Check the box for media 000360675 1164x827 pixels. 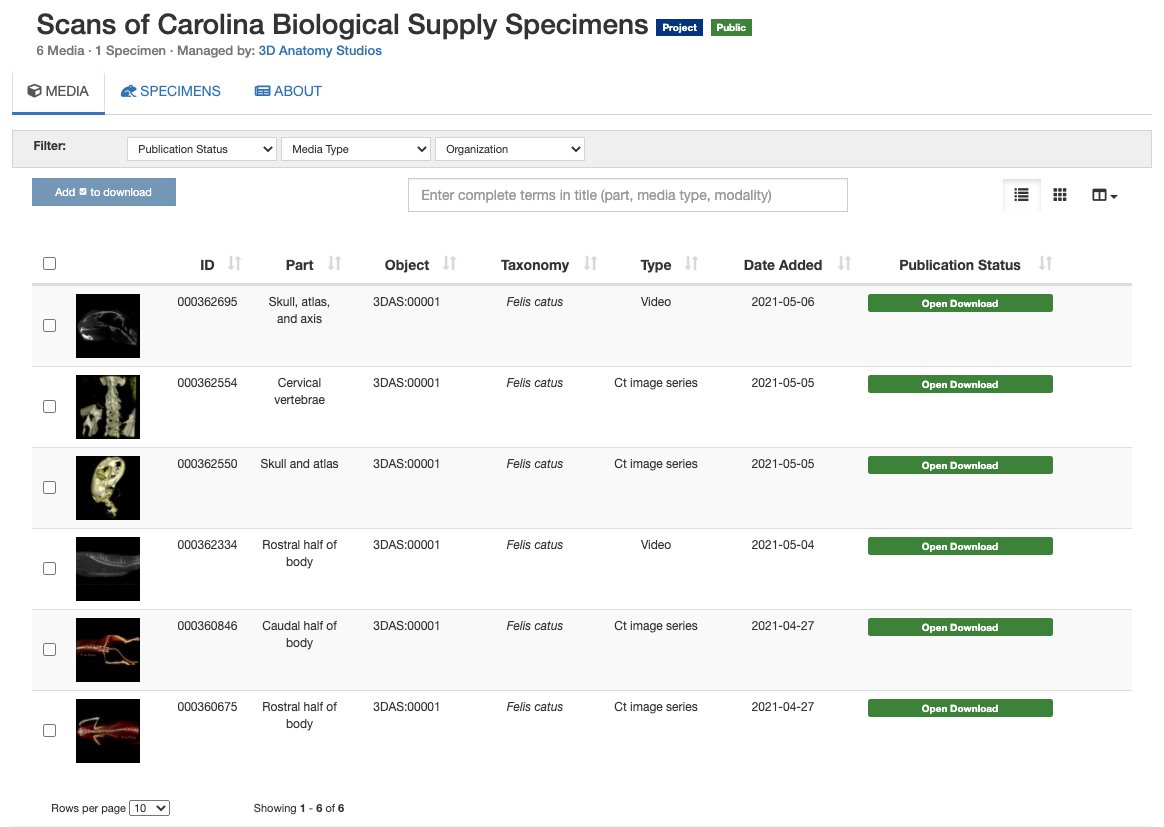[x=50, y=730]
